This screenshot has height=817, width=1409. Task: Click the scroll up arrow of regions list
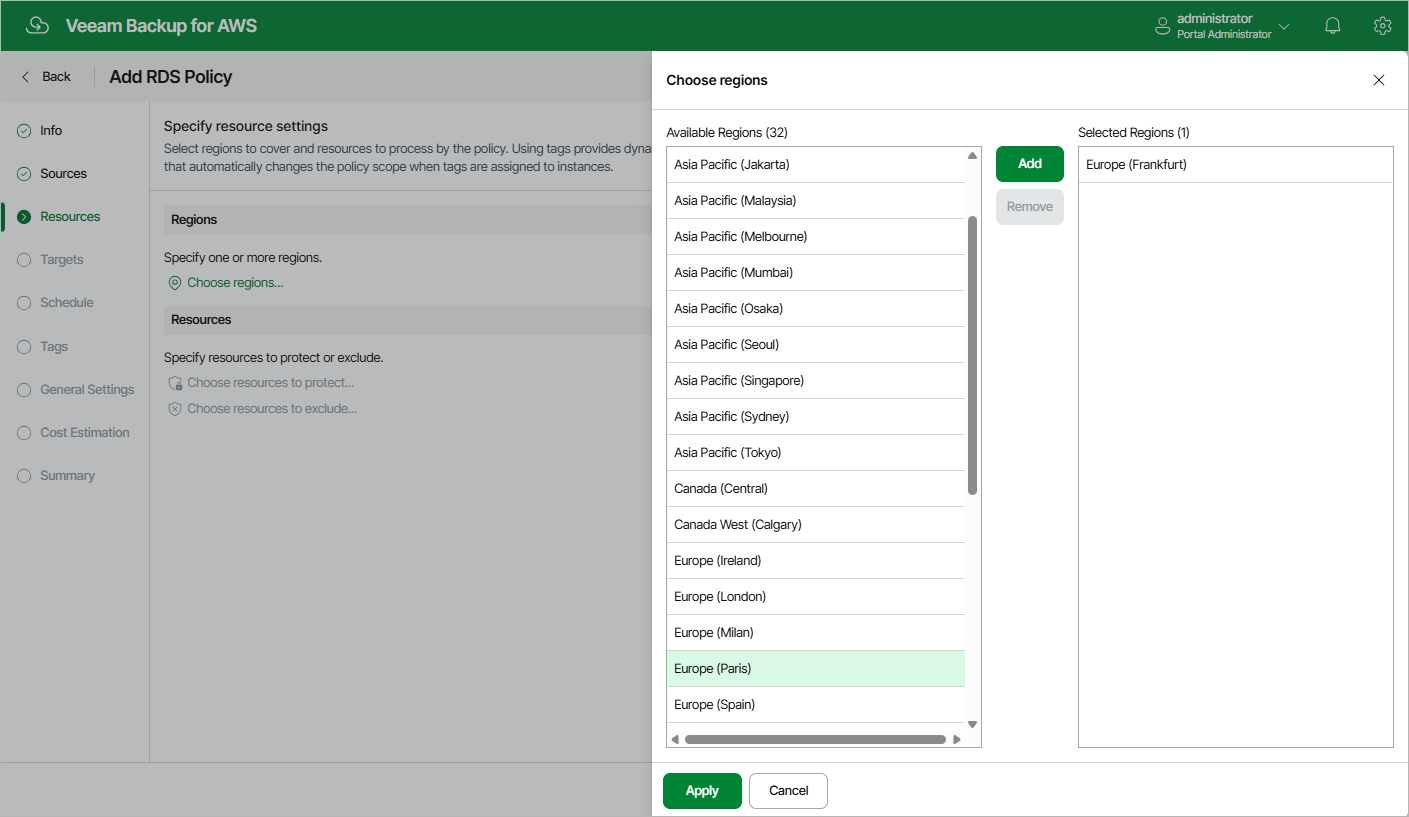972,155
